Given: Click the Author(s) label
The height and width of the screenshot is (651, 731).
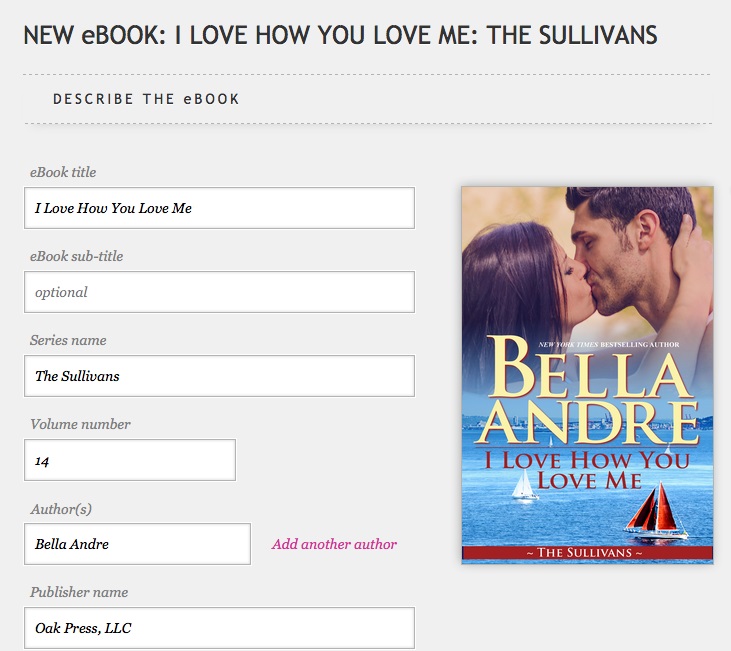Looking at the screenshot, I should tap(61, 509).
